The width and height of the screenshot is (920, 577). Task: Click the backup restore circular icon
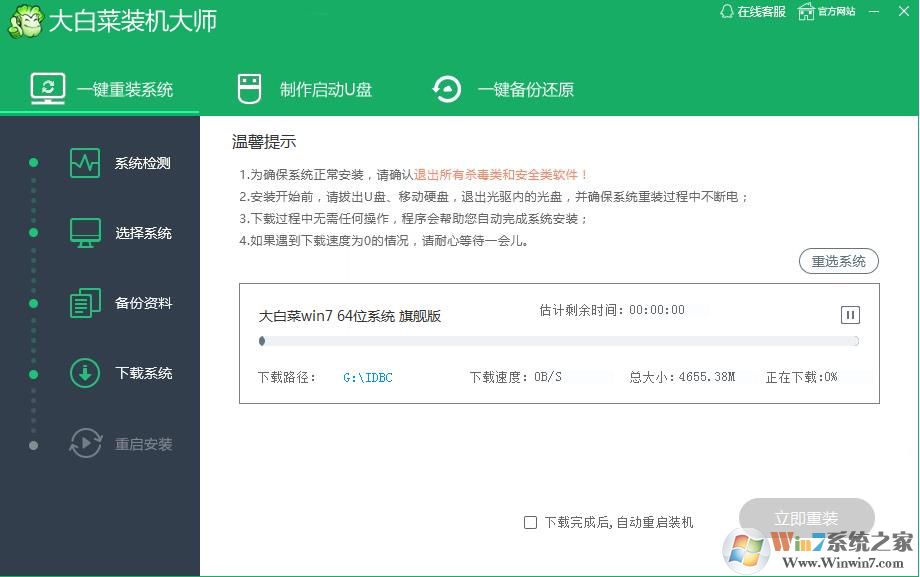(447, 89)
